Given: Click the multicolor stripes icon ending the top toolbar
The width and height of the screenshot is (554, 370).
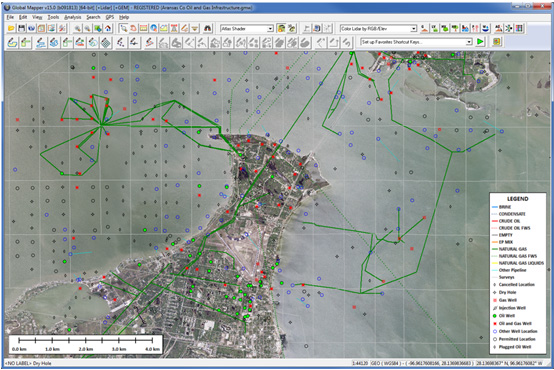Looking at the screenshot, I should tap(519, 28).
